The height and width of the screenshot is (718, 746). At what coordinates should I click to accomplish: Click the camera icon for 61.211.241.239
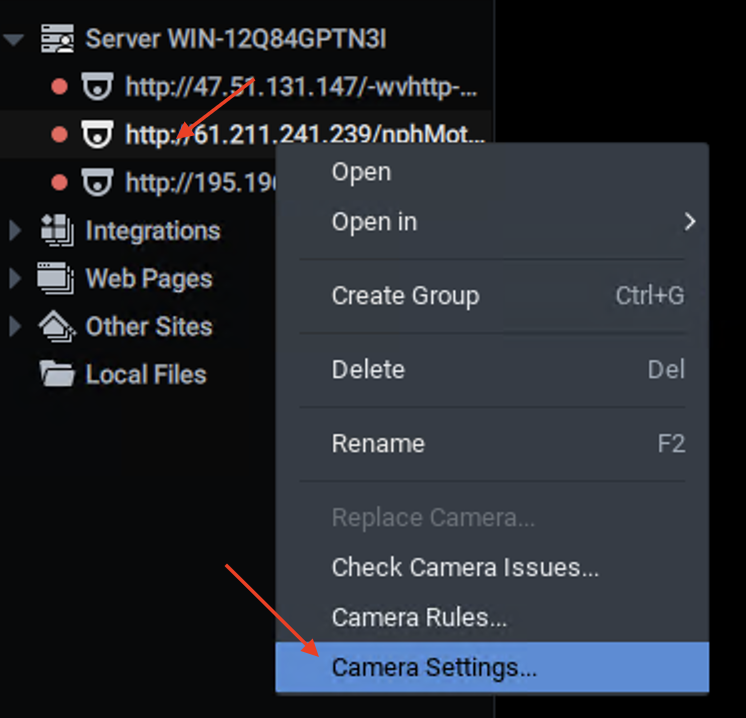pyautogui.click(x=97, y=134)
